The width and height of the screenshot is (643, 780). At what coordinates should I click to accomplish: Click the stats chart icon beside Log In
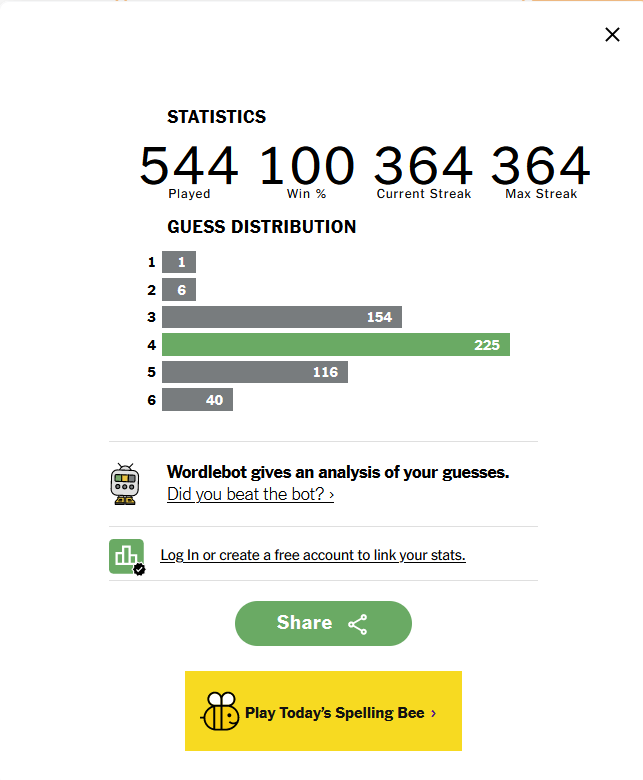click(126, 556)
